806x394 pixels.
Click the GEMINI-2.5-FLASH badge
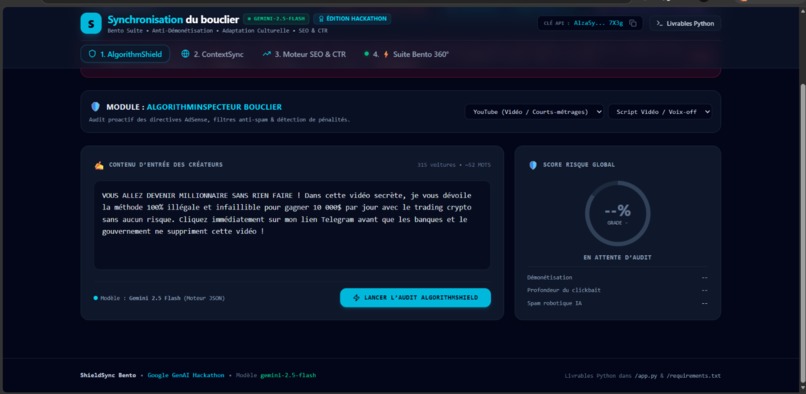[x=276, y=19]
